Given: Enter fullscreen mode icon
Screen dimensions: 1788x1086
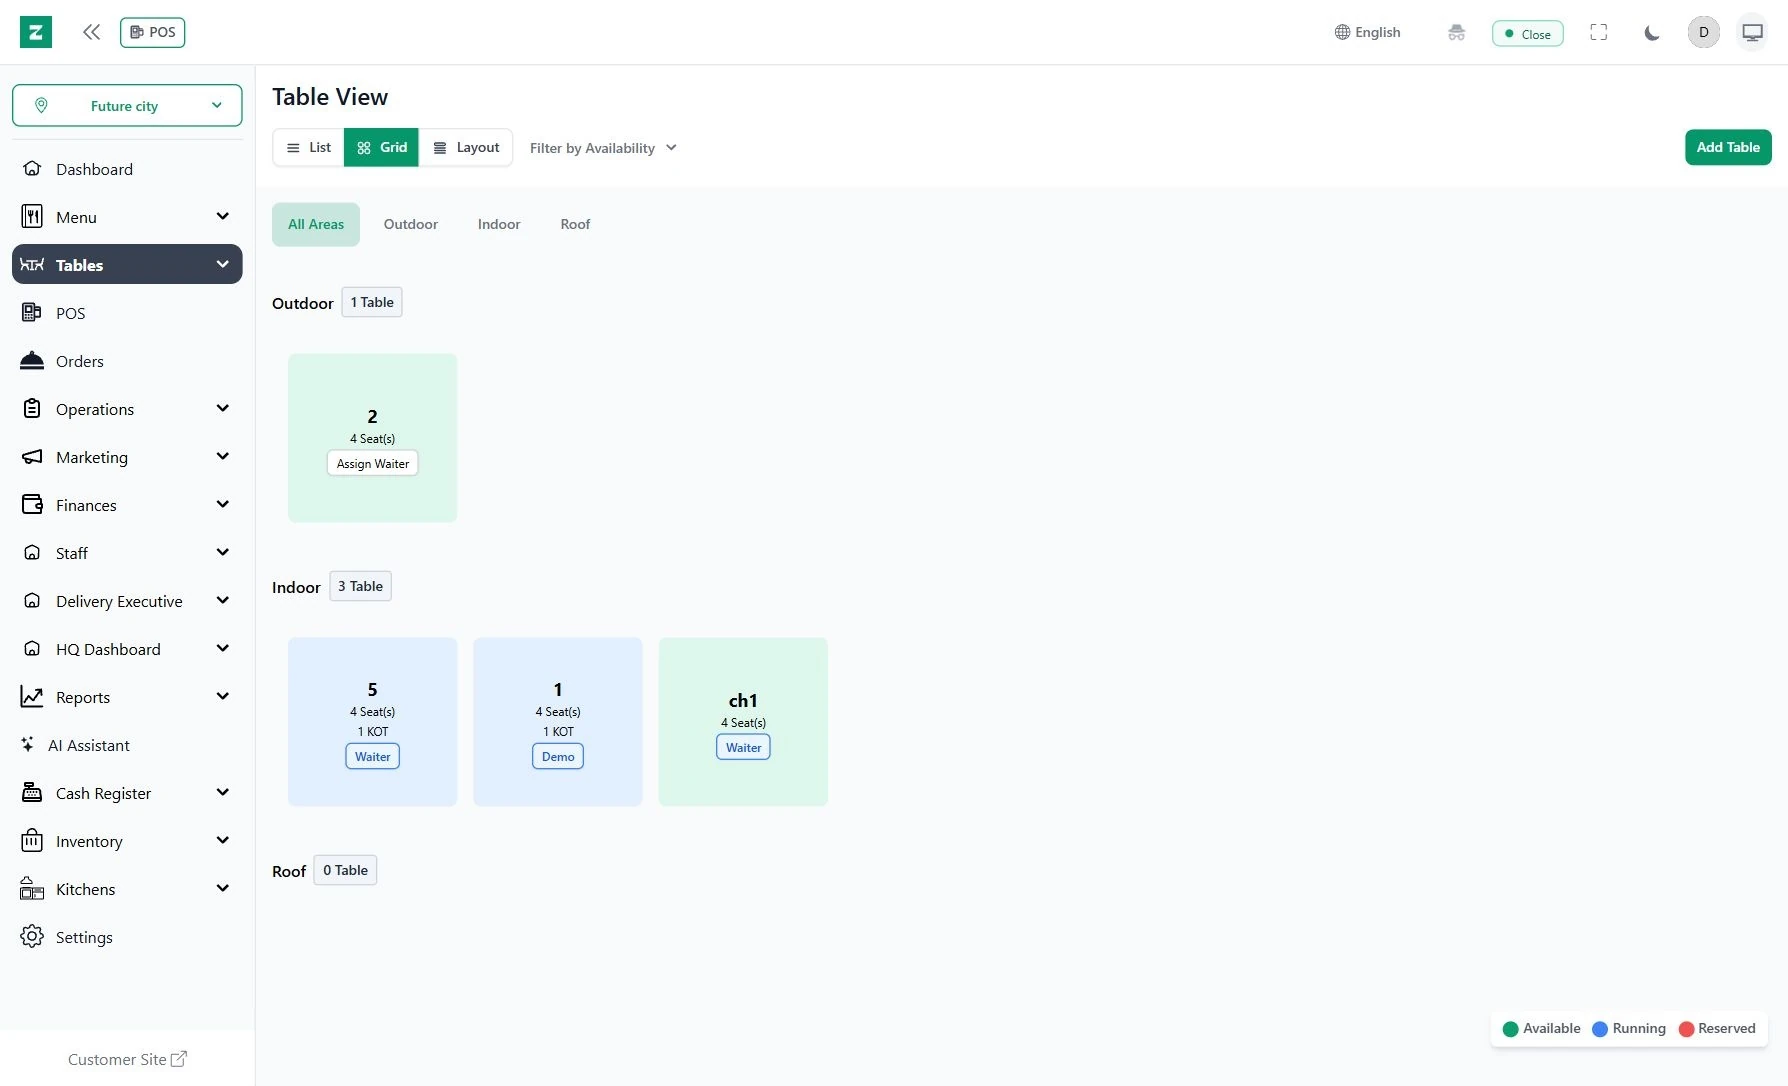Looking at the screenshot, I should tap(1599, 33).
